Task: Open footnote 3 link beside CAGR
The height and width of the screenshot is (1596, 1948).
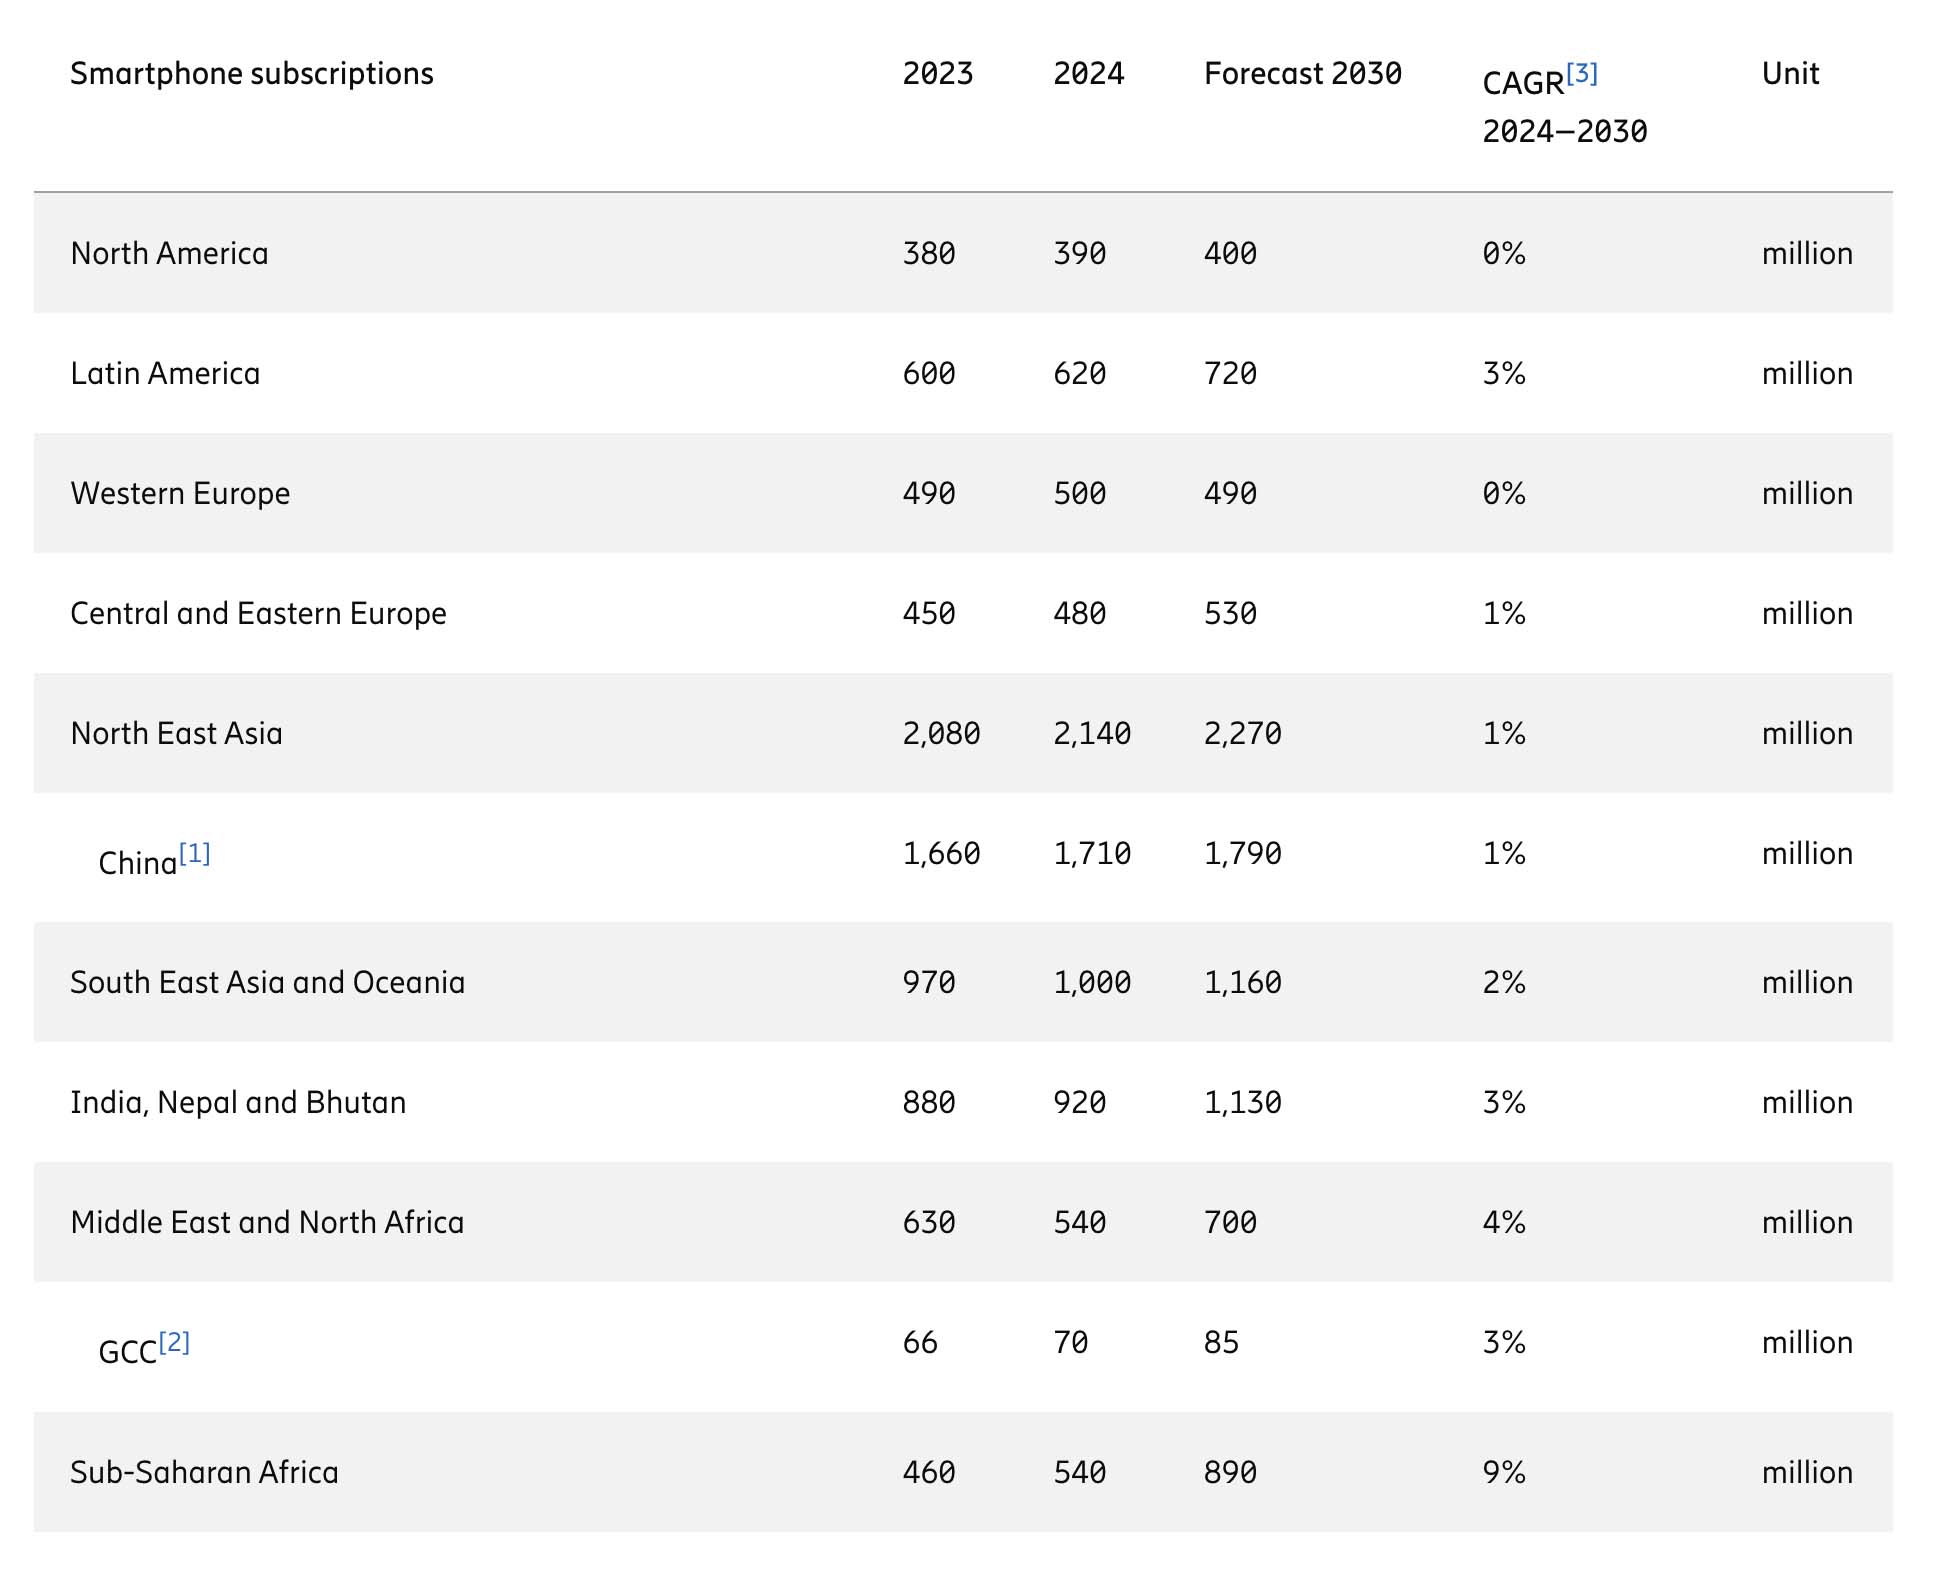Action: coord(1582,73)
